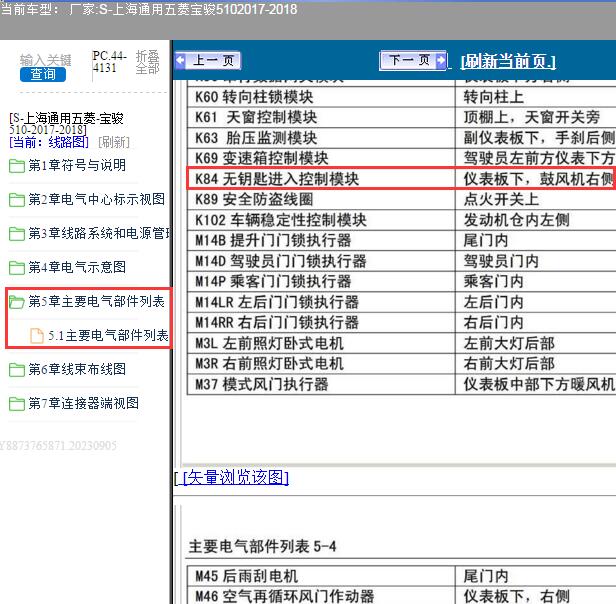
Task: Click the 当前：线路图 link
Action: coord(49,142)
